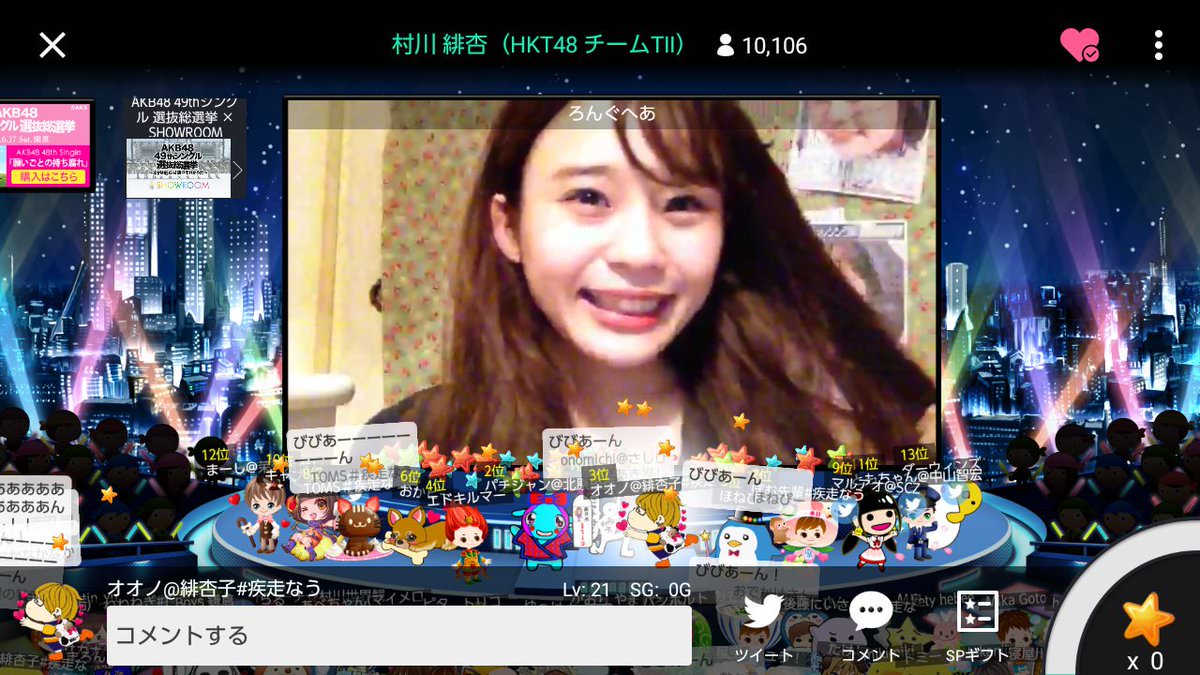
Task: Tap the pink heart follow icon
Action: (x=1079, y=44)
